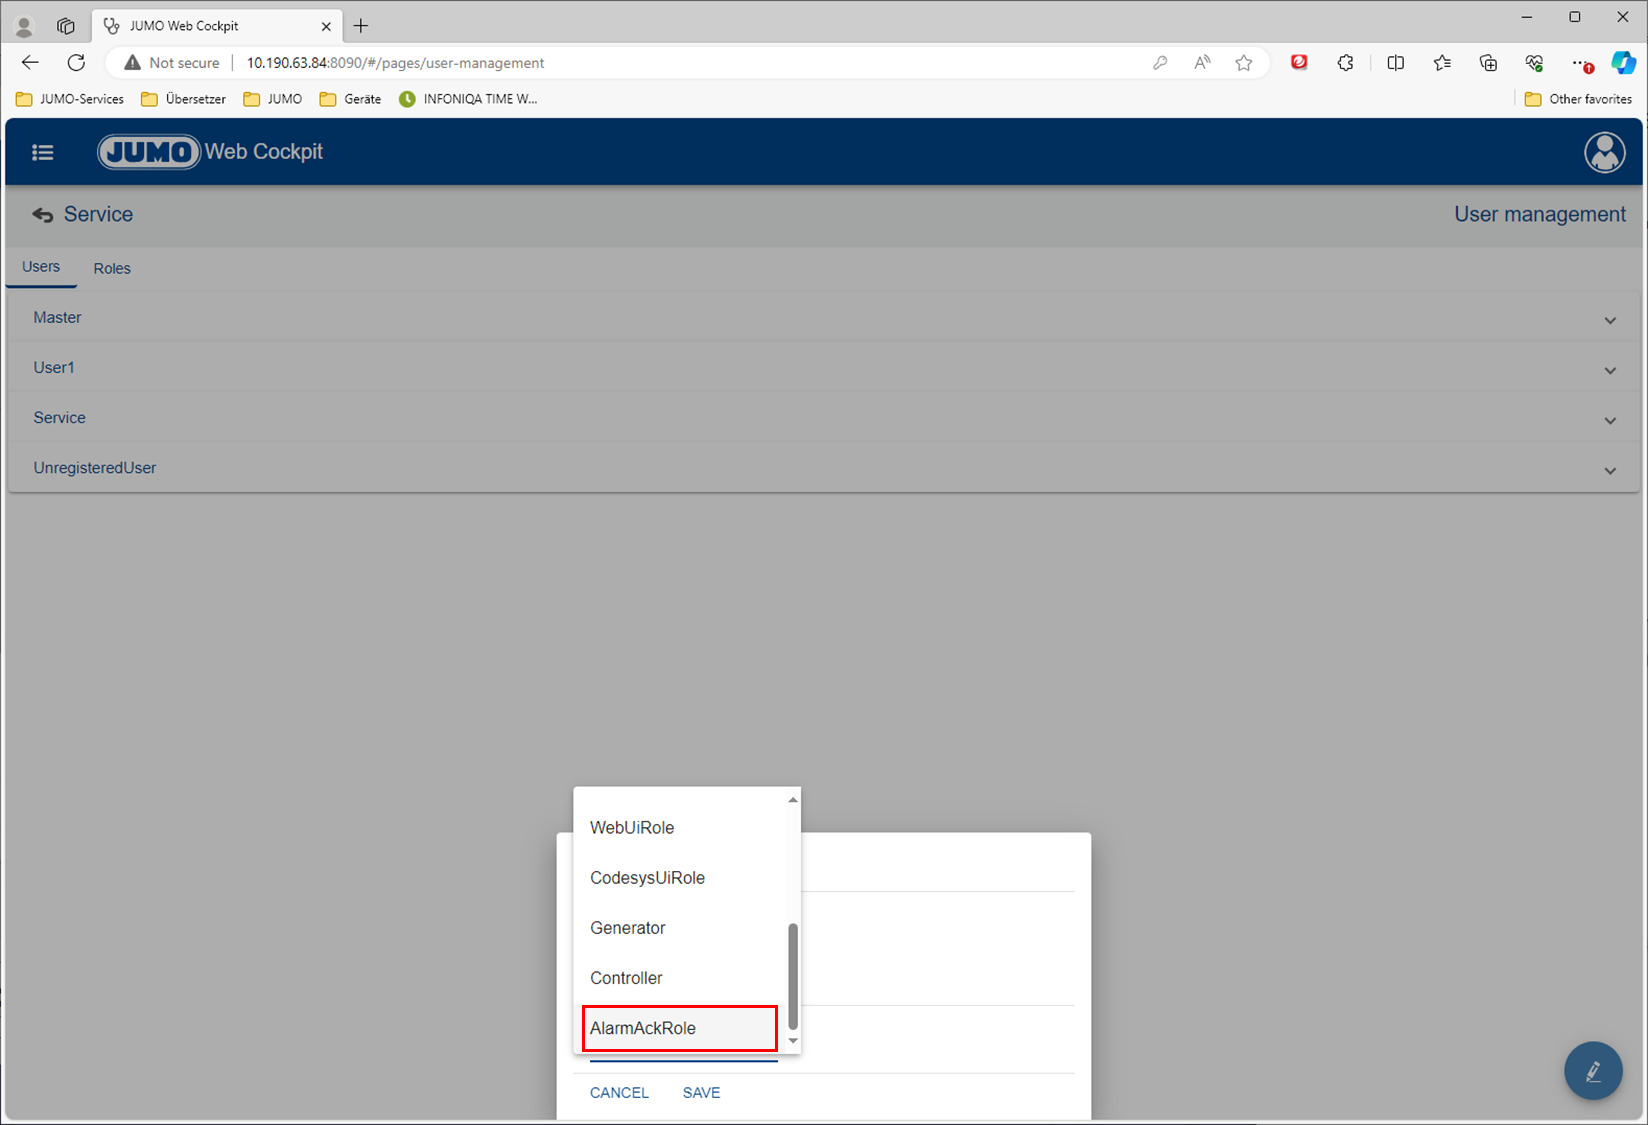Open browser extensions puzzle icon

coord(1345,63)
